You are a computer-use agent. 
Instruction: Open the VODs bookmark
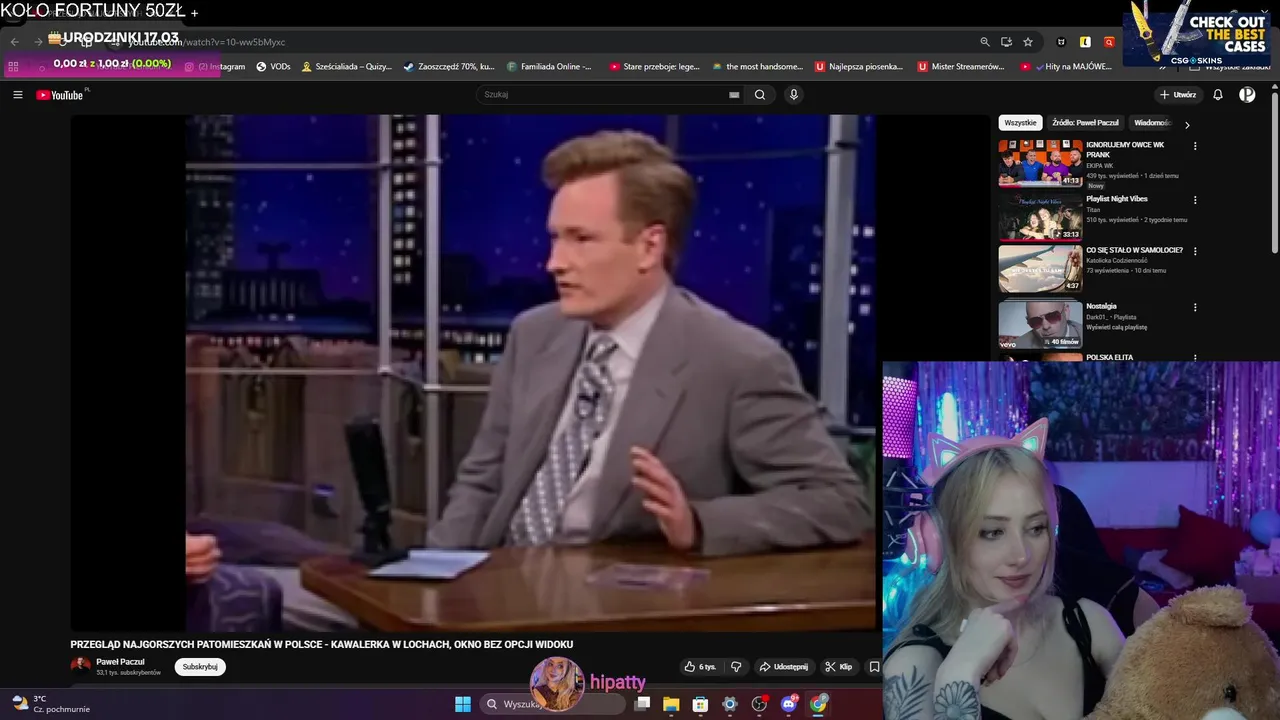pyautogui.click(x=273, y=67)
